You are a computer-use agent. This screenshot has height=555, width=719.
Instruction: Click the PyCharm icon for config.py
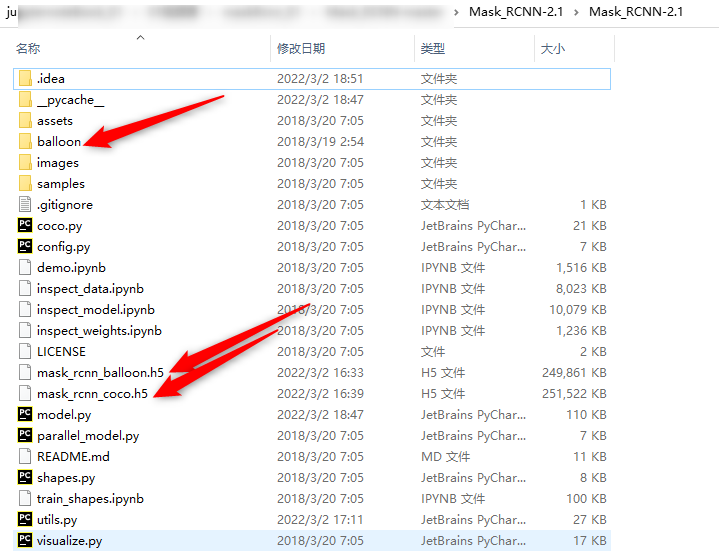coord(25,246)
